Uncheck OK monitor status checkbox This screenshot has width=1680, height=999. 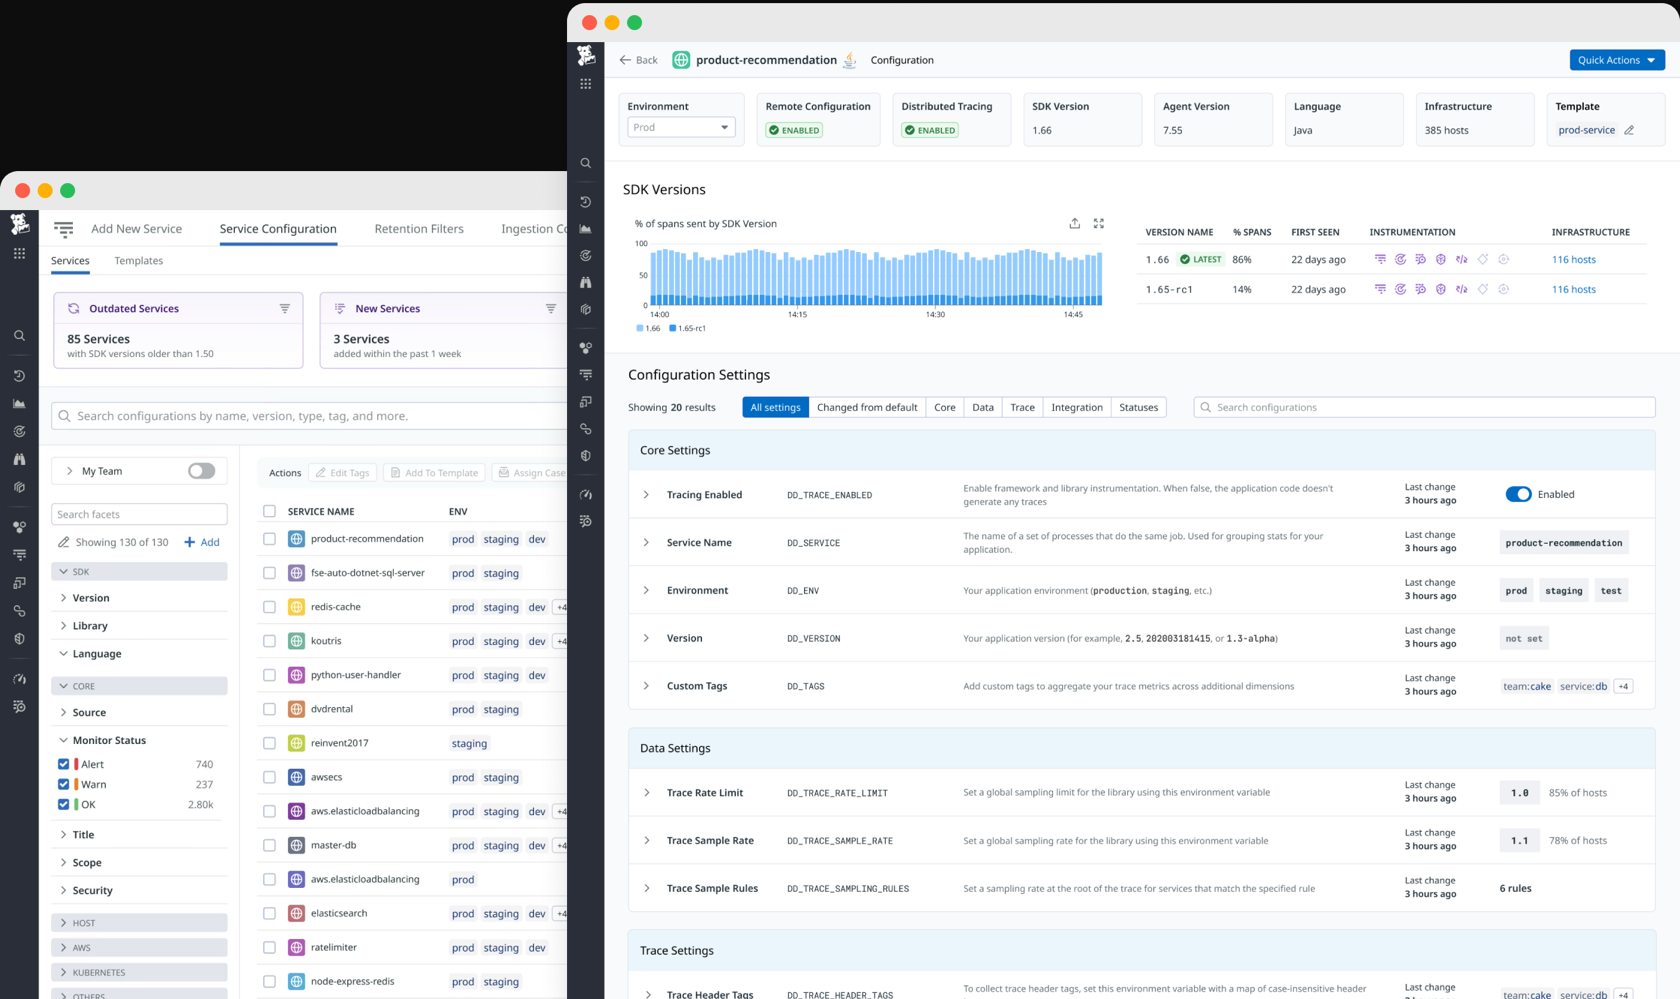[64, 804]
